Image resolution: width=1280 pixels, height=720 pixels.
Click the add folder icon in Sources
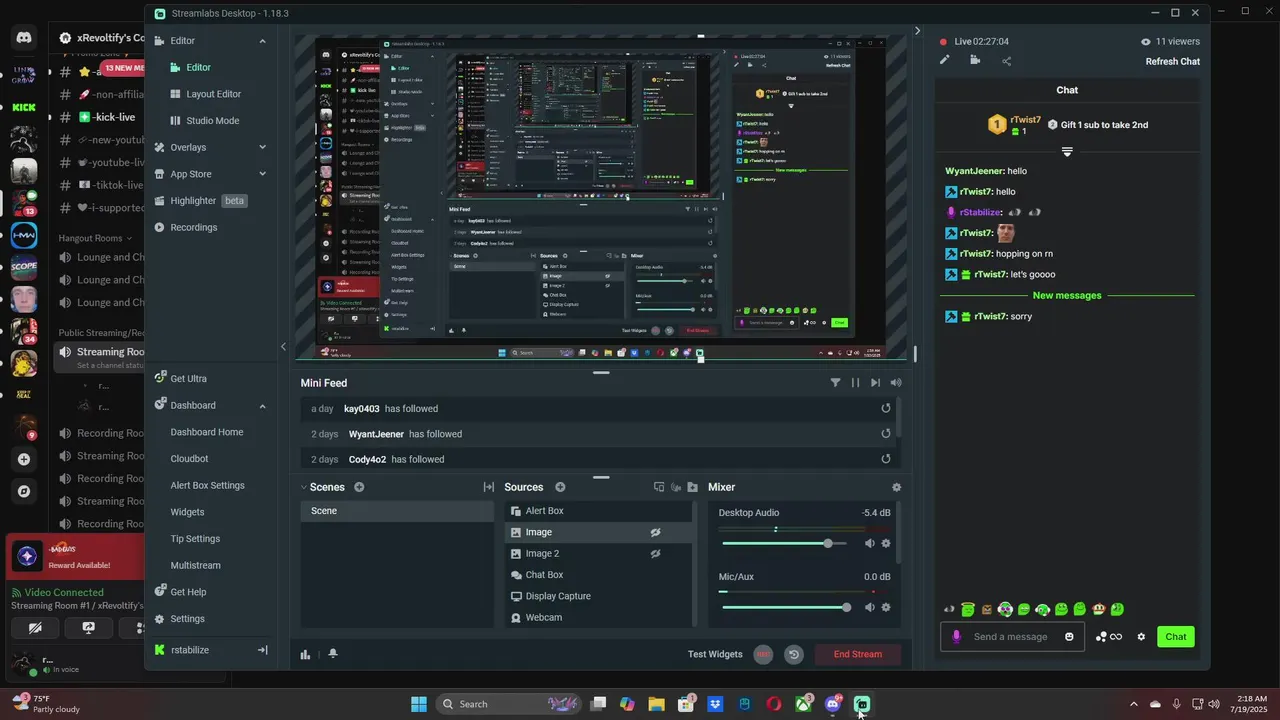[x=692, y=487]
